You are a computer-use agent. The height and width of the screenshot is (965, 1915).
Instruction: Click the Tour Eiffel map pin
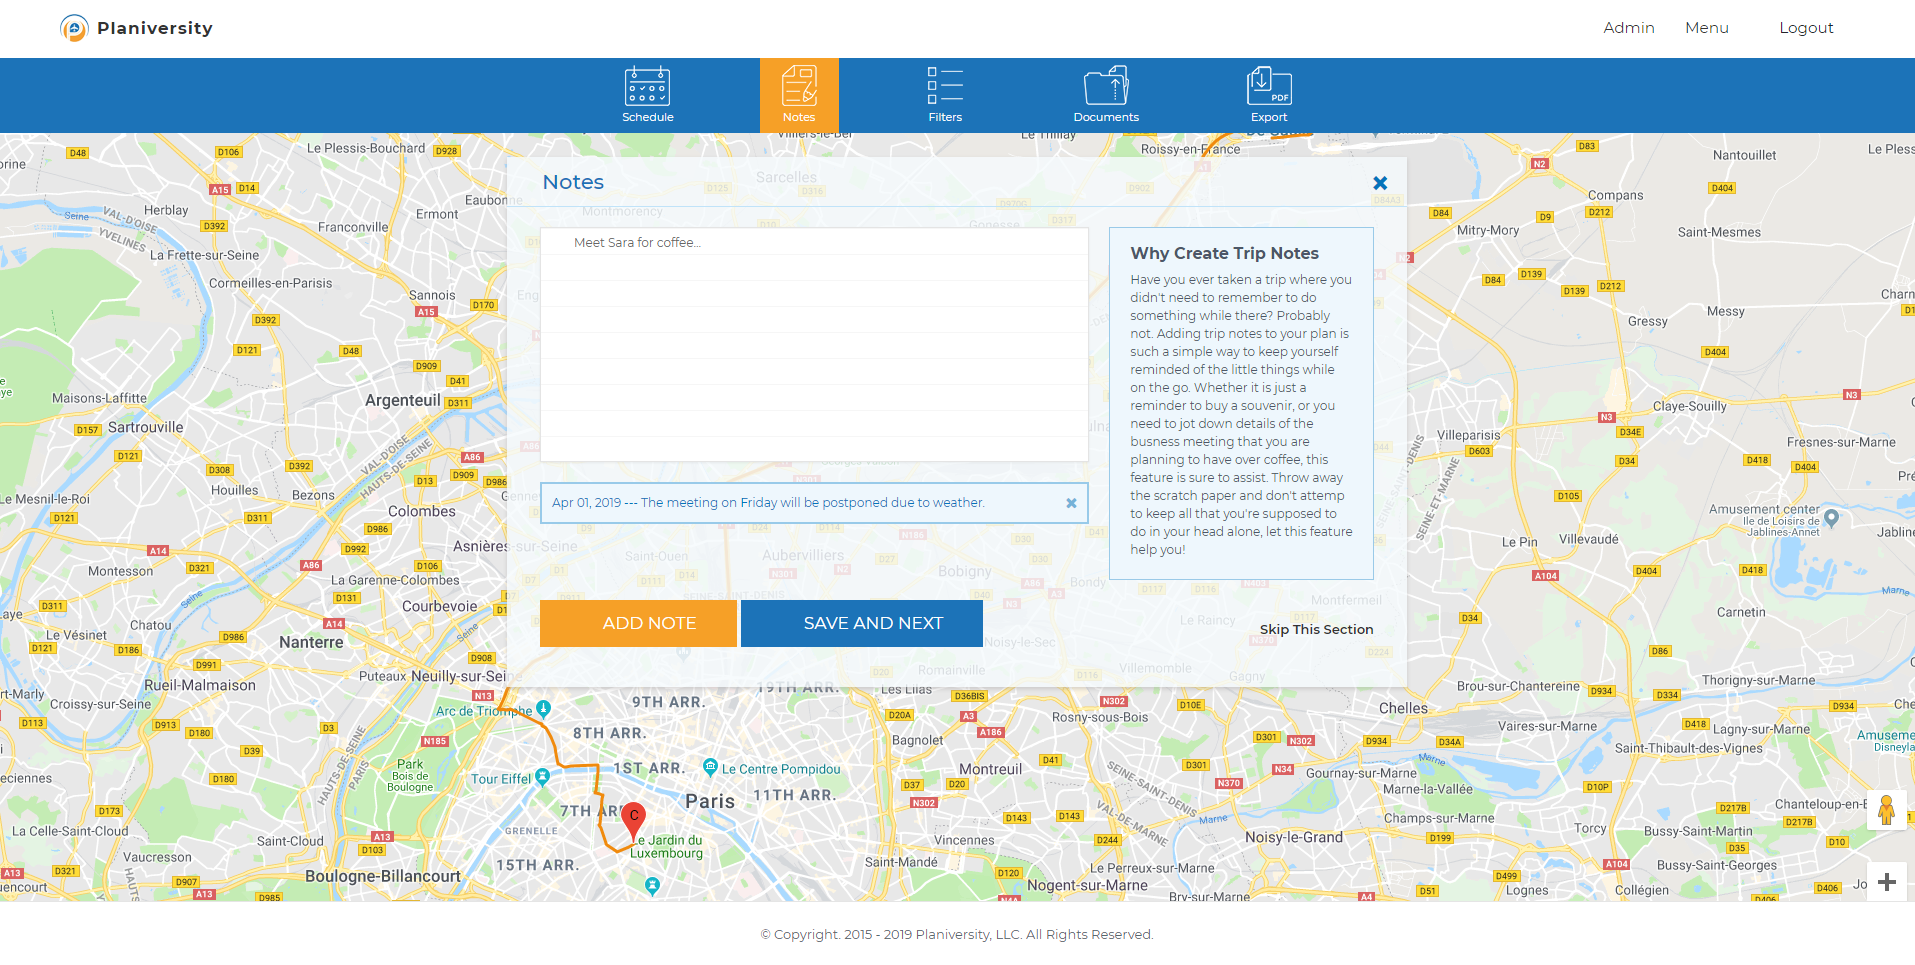click(542, 776)
